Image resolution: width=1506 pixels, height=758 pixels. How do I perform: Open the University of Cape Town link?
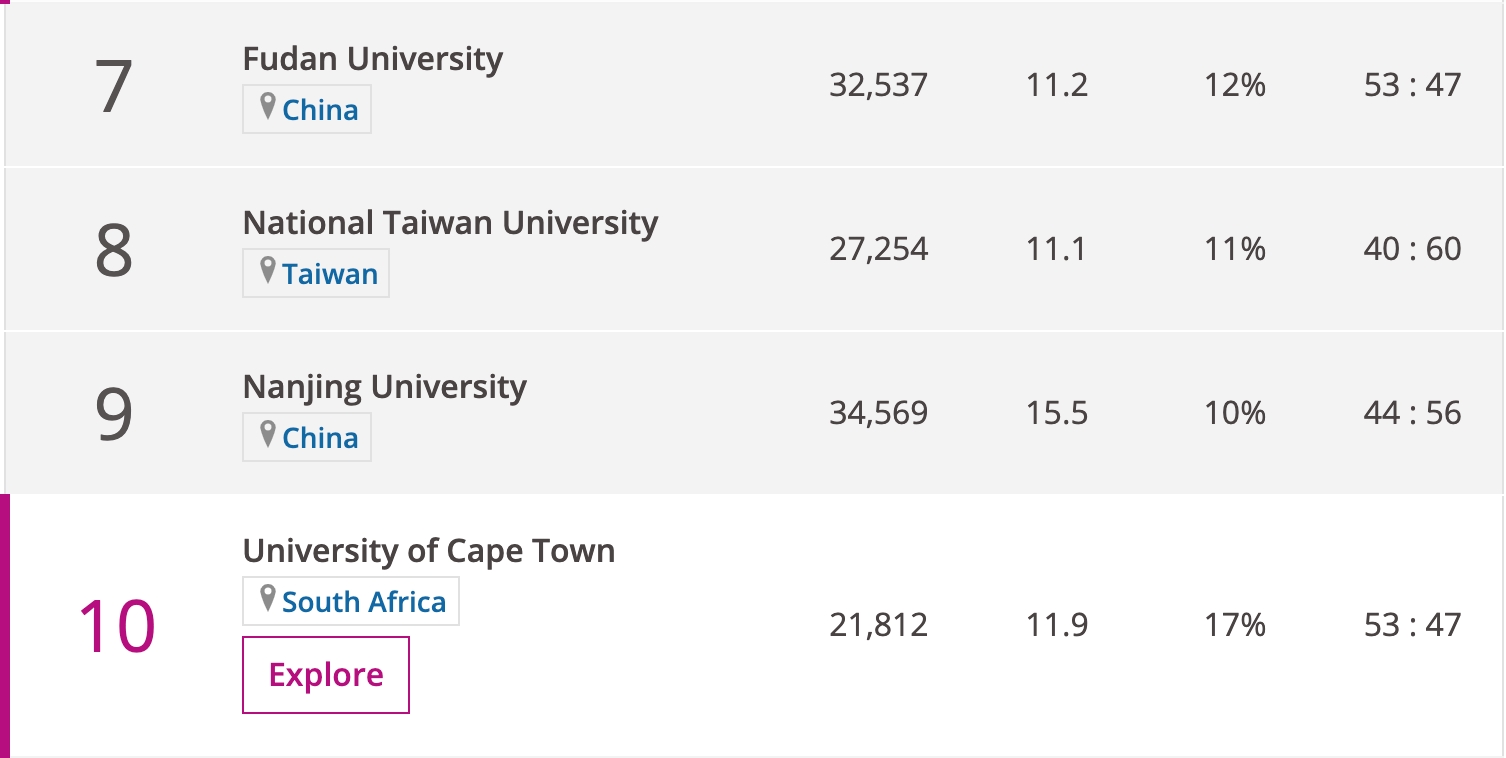[x=429, y=551]
